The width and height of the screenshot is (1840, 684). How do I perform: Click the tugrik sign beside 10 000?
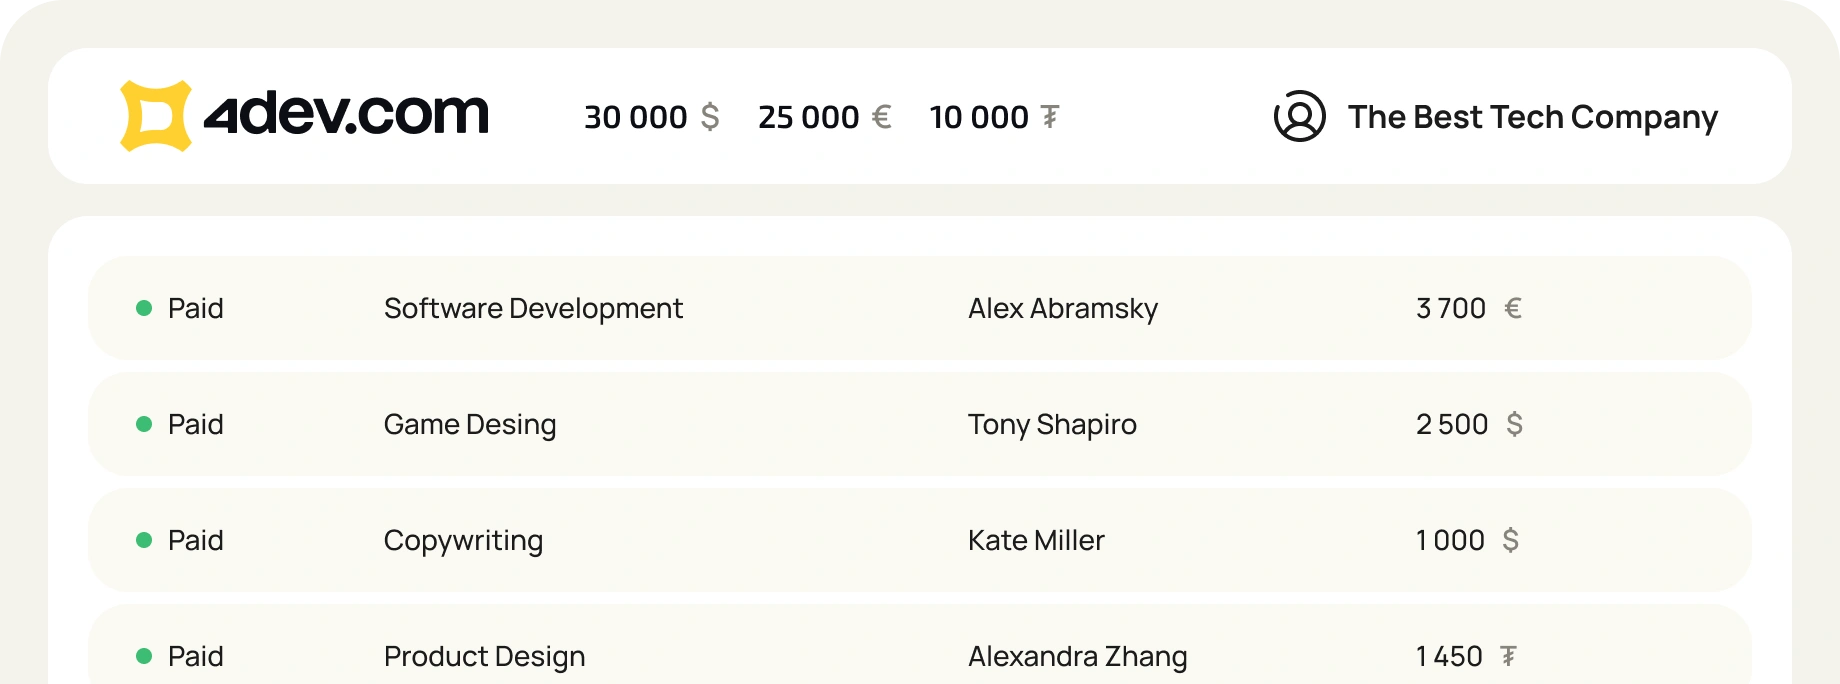pyautogui.click(x=1050, y=117)
